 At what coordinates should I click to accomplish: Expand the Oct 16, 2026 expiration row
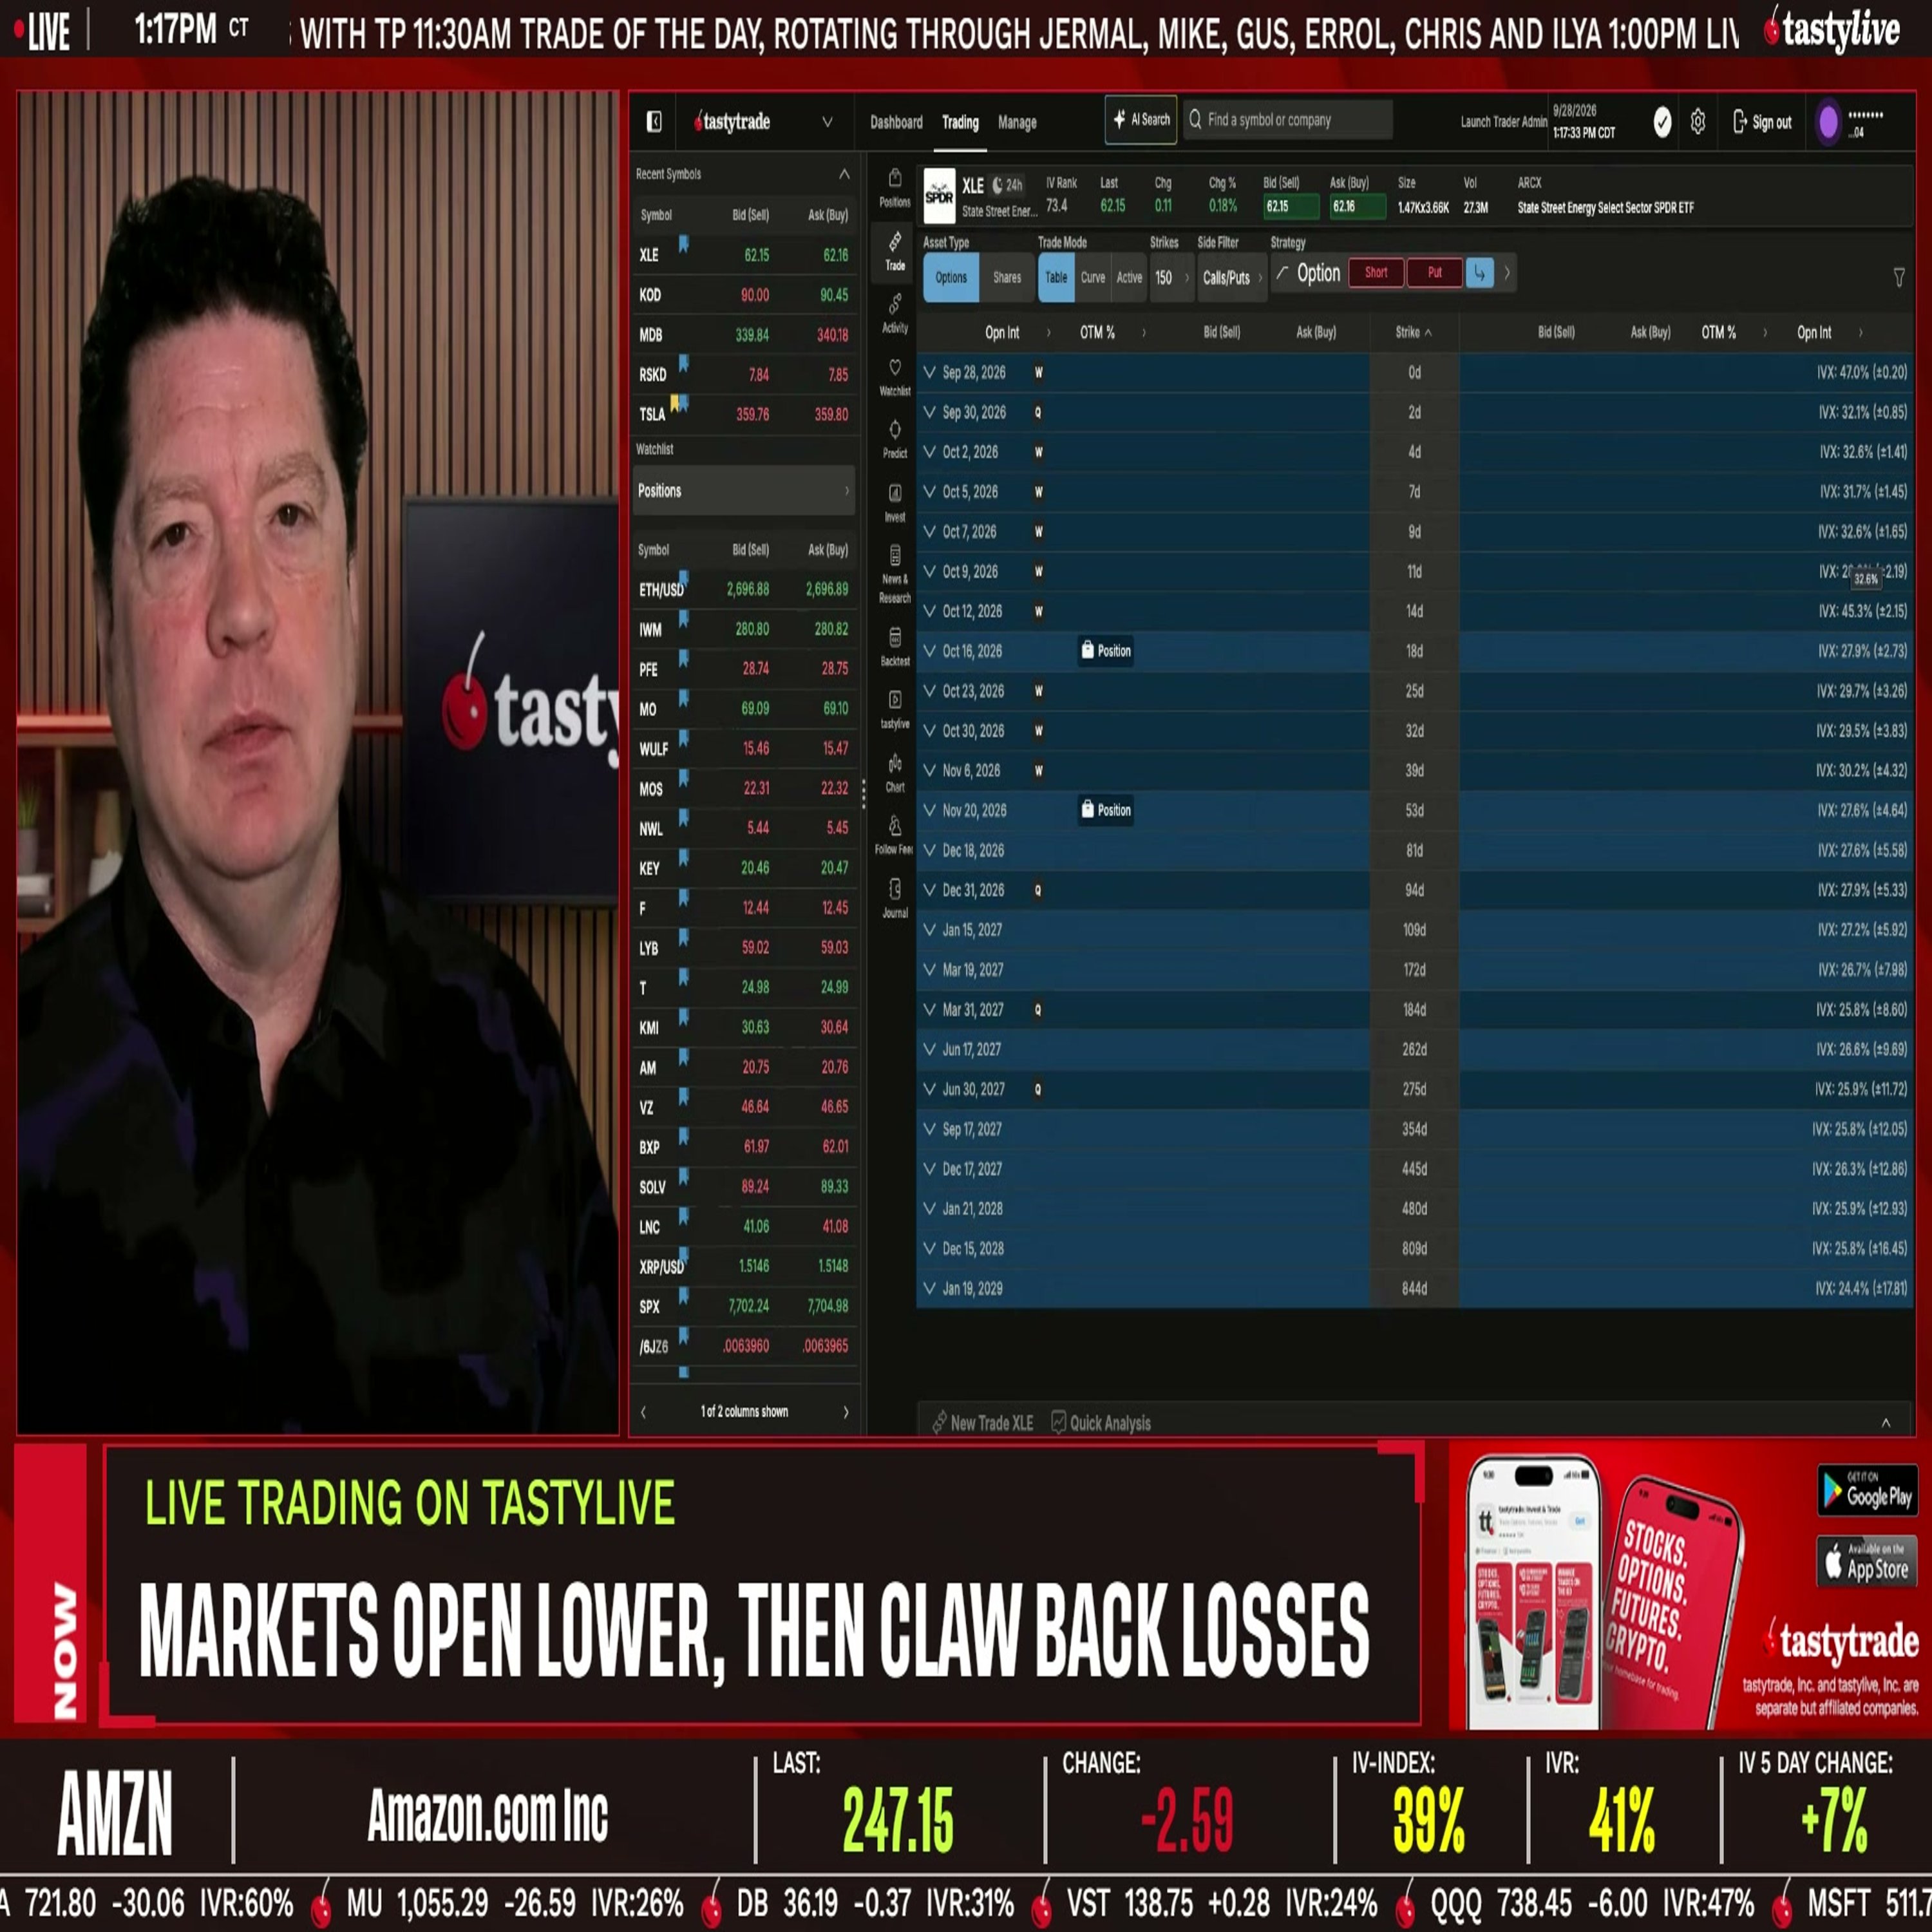pos(1415,651)
